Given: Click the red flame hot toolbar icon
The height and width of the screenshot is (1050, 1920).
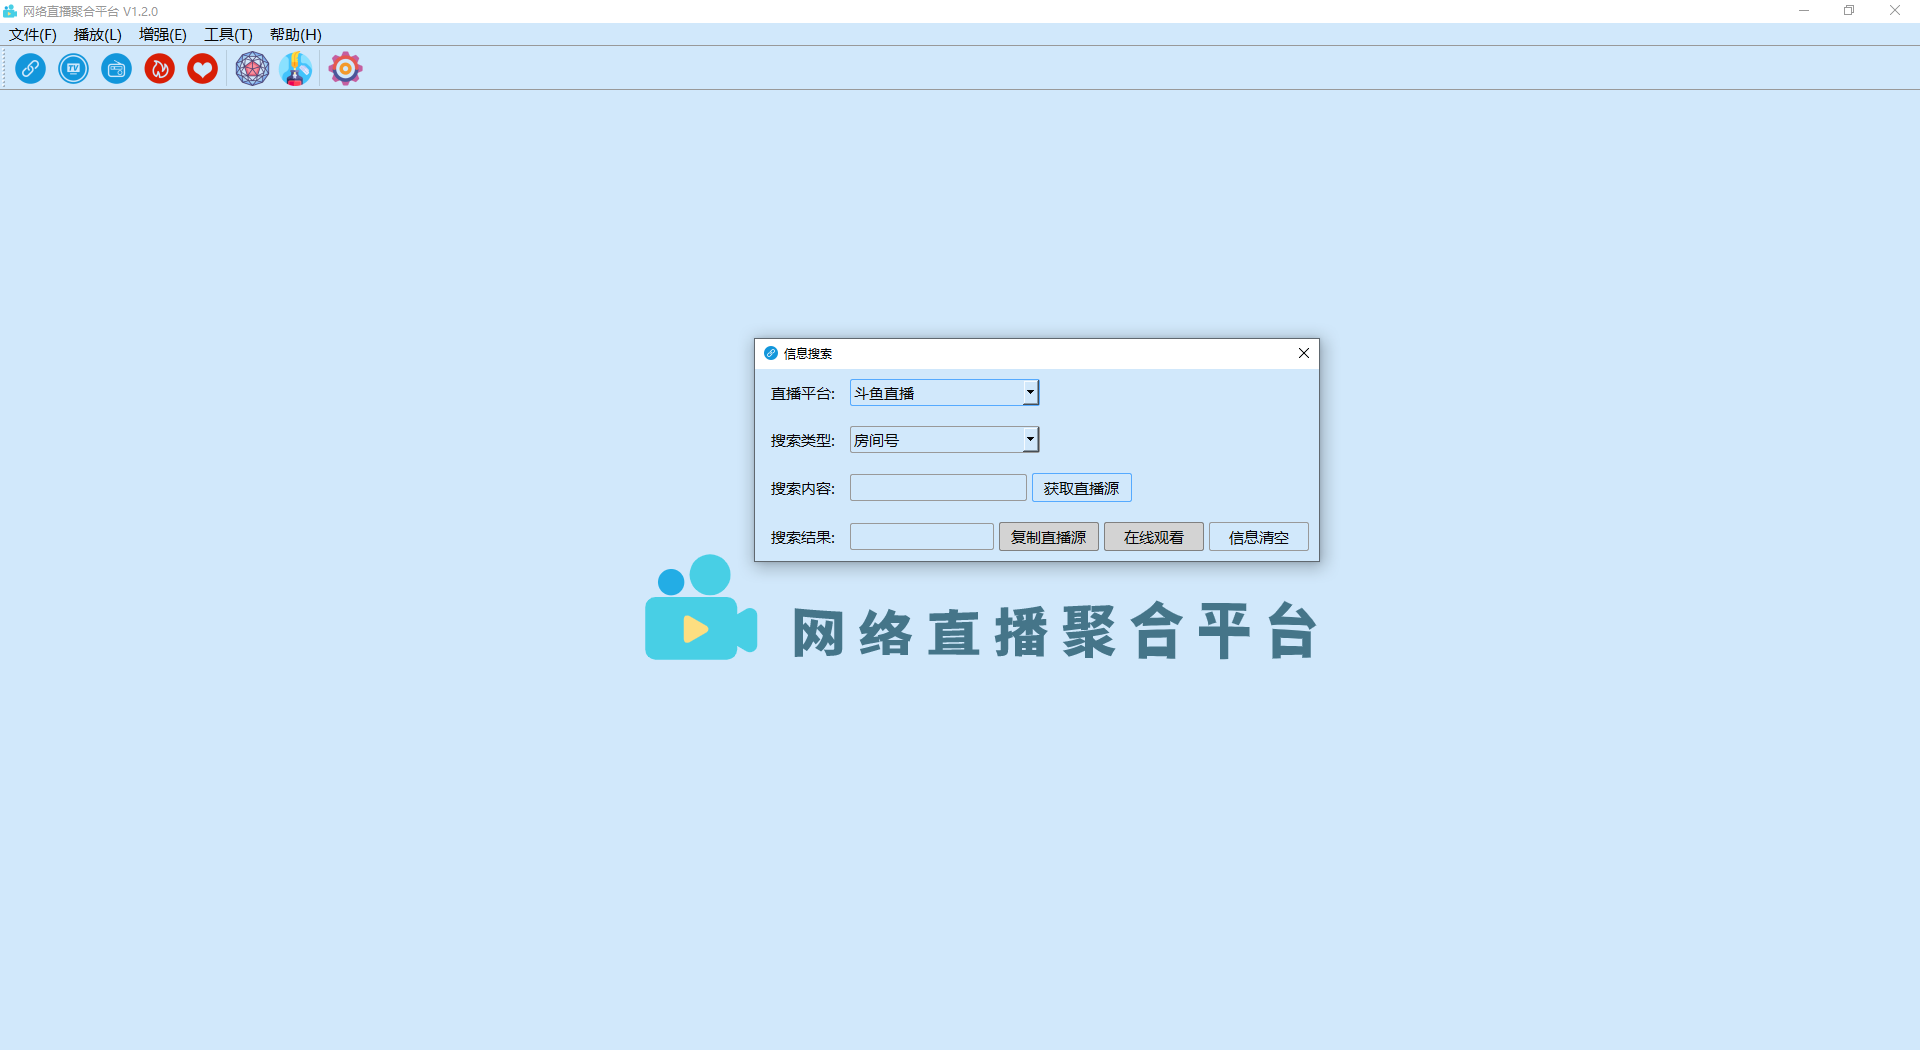Looking at the screenshot, I should pyautogui.click(x=159, y=69).
